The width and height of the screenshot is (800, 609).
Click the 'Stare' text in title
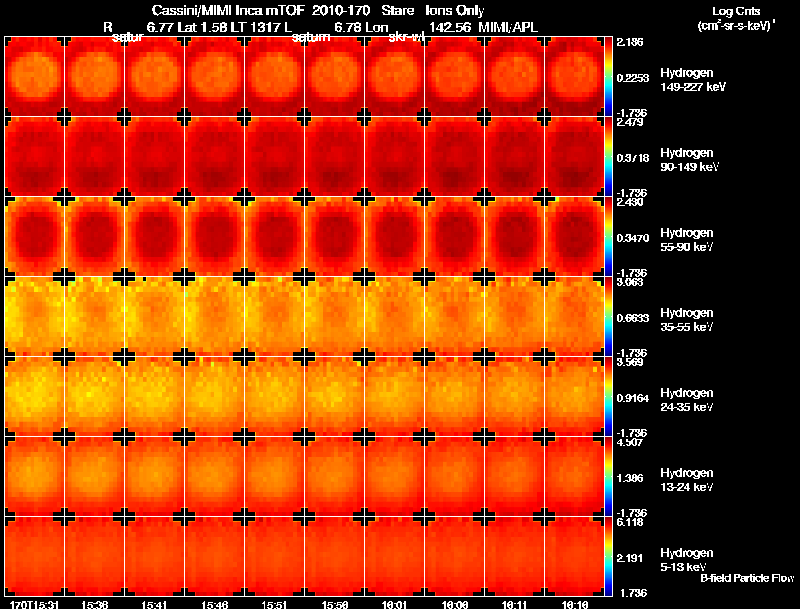coord(397,11)
